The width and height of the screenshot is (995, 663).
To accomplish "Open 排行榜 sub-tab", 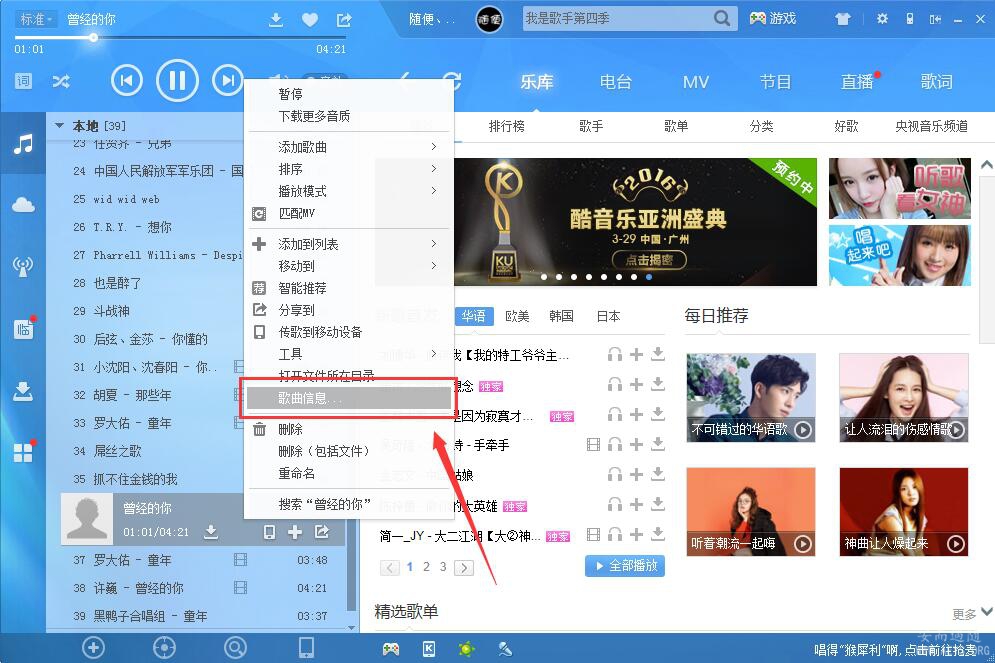I will click(x=506, y=126).
